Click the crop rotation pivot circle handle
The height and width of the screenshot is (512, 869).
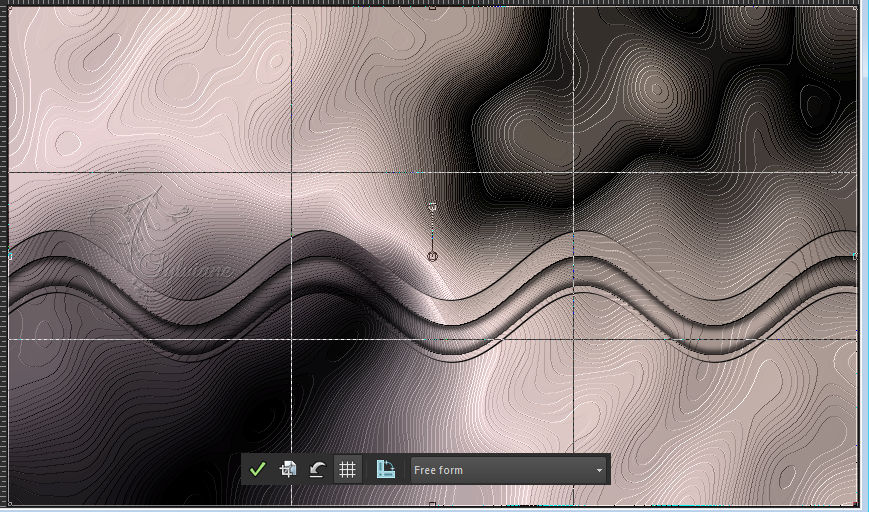coord(433,257)
